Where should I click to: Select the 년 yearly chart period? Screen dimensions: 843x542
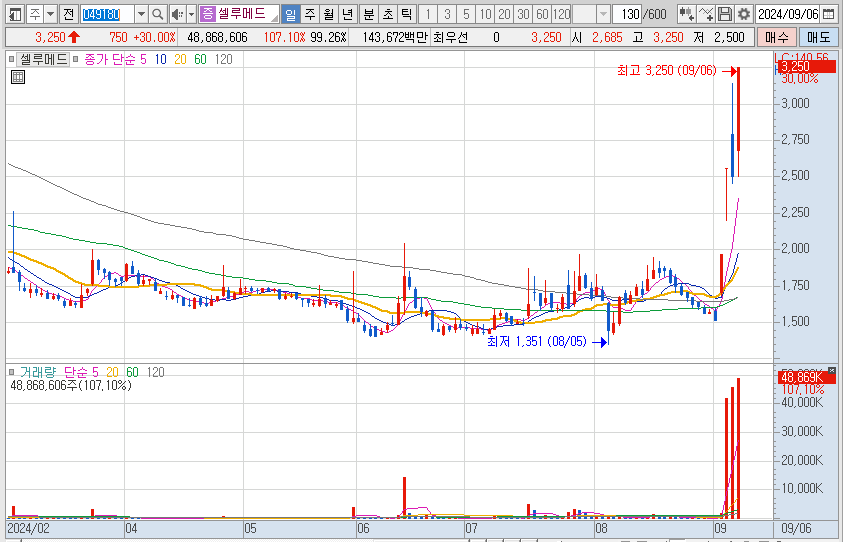[x=348, y=14]
